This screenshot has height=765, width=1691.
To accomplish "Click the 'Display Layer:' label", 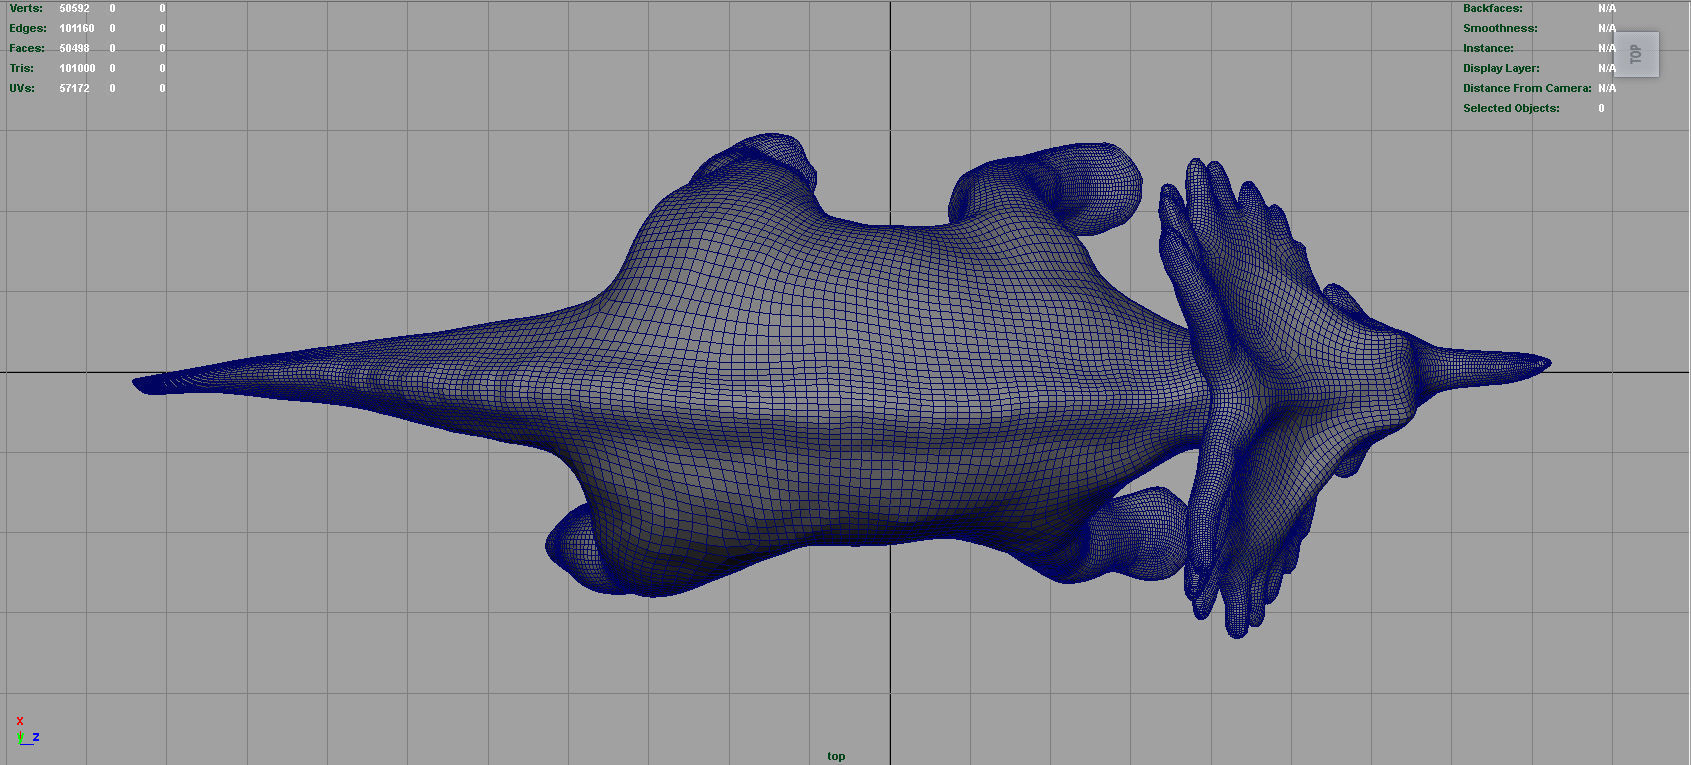I will pyautogui.click(x=1501, y=68).
